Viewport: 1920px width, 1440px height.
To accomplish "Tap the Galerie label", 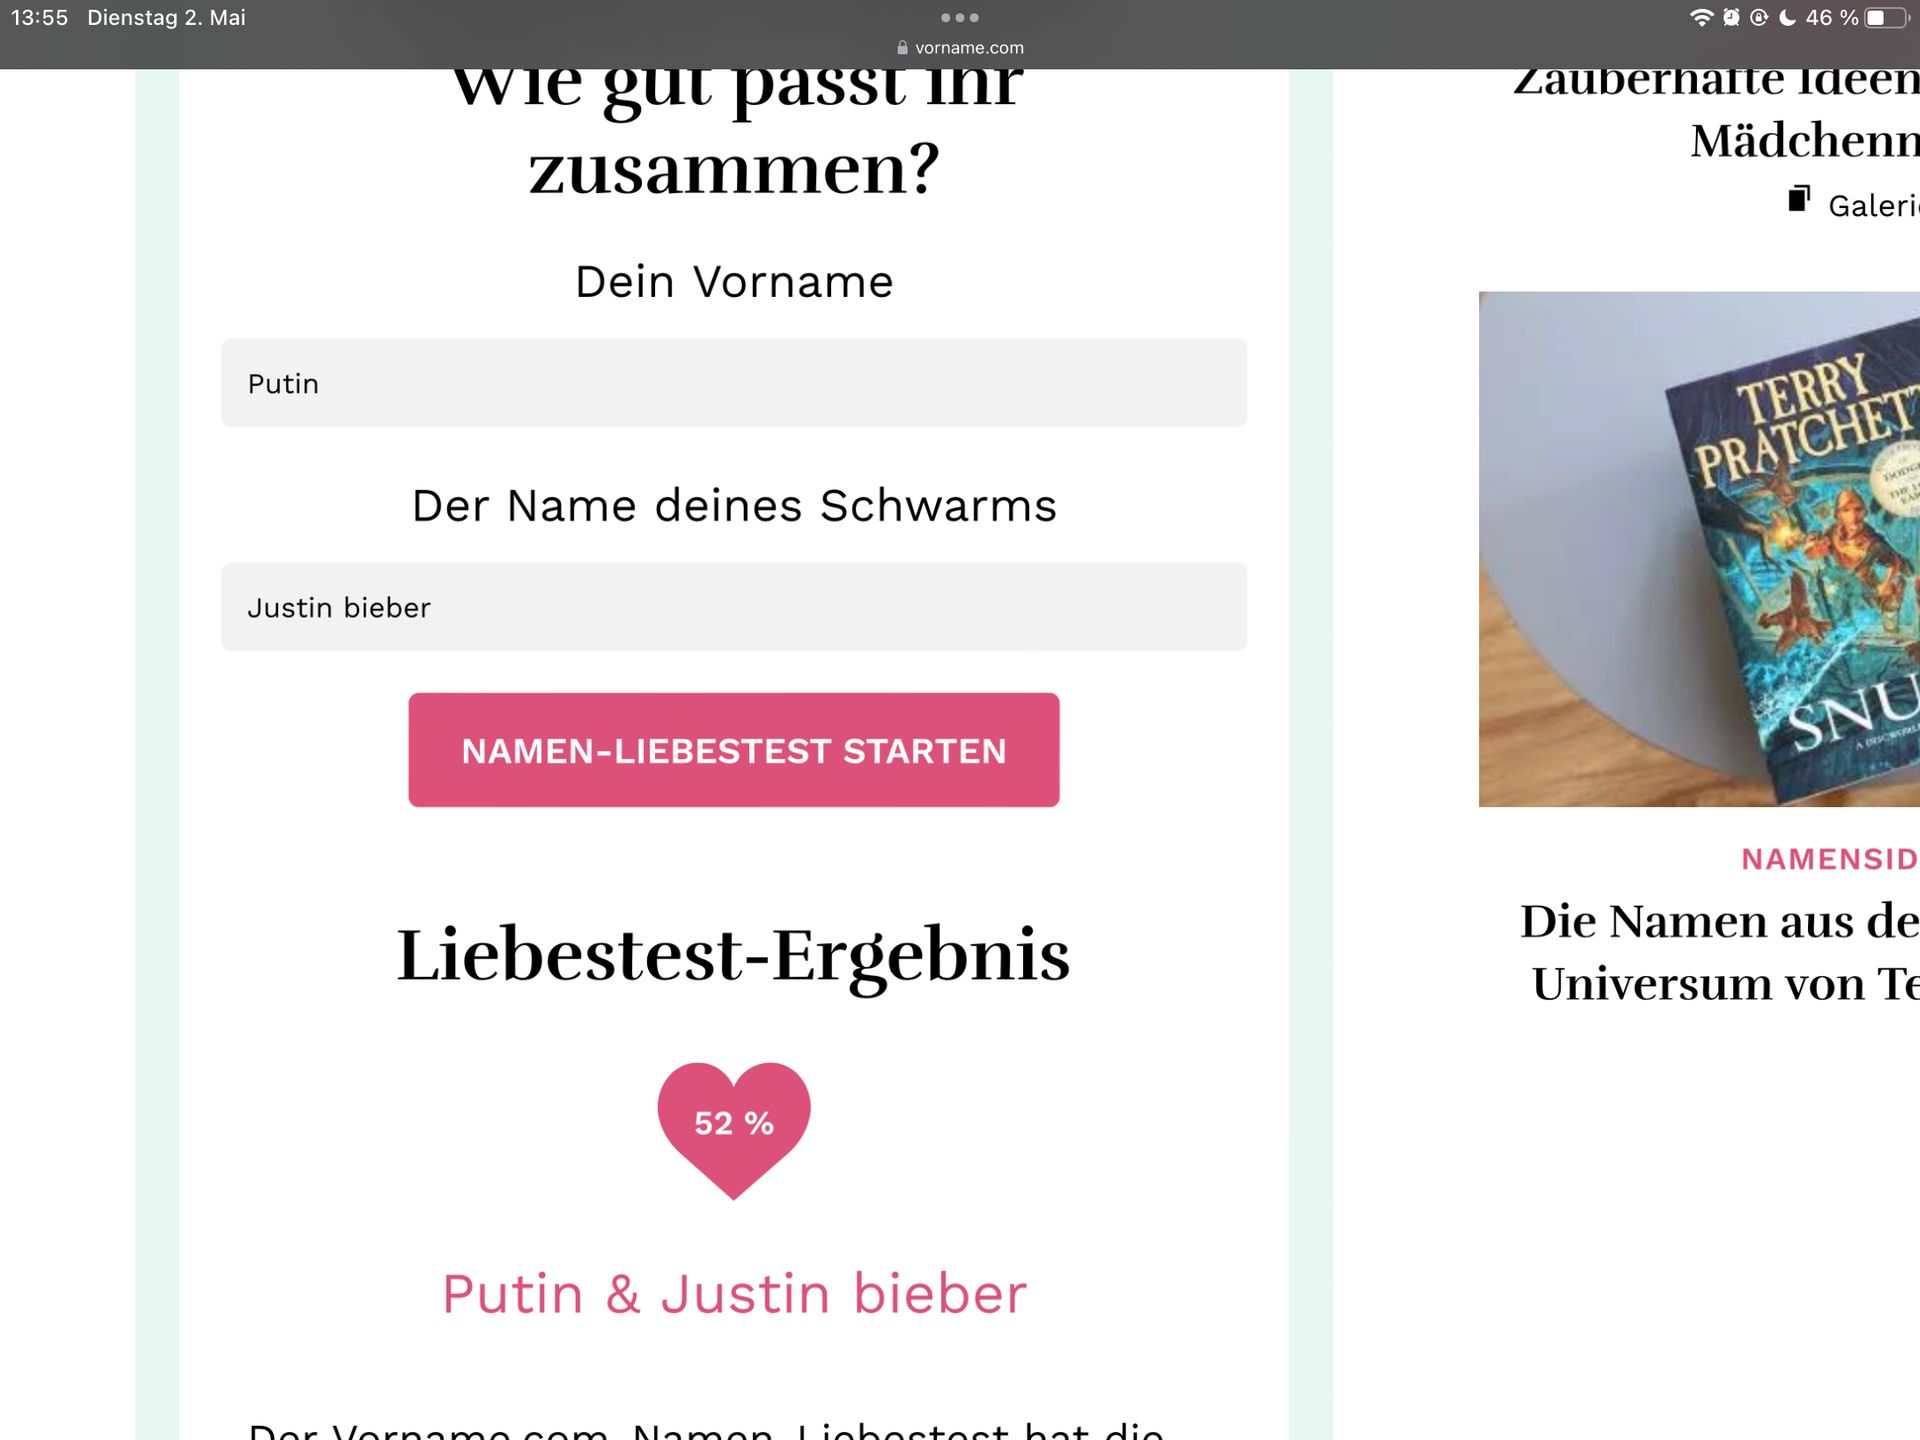I will pos(1874,205).
